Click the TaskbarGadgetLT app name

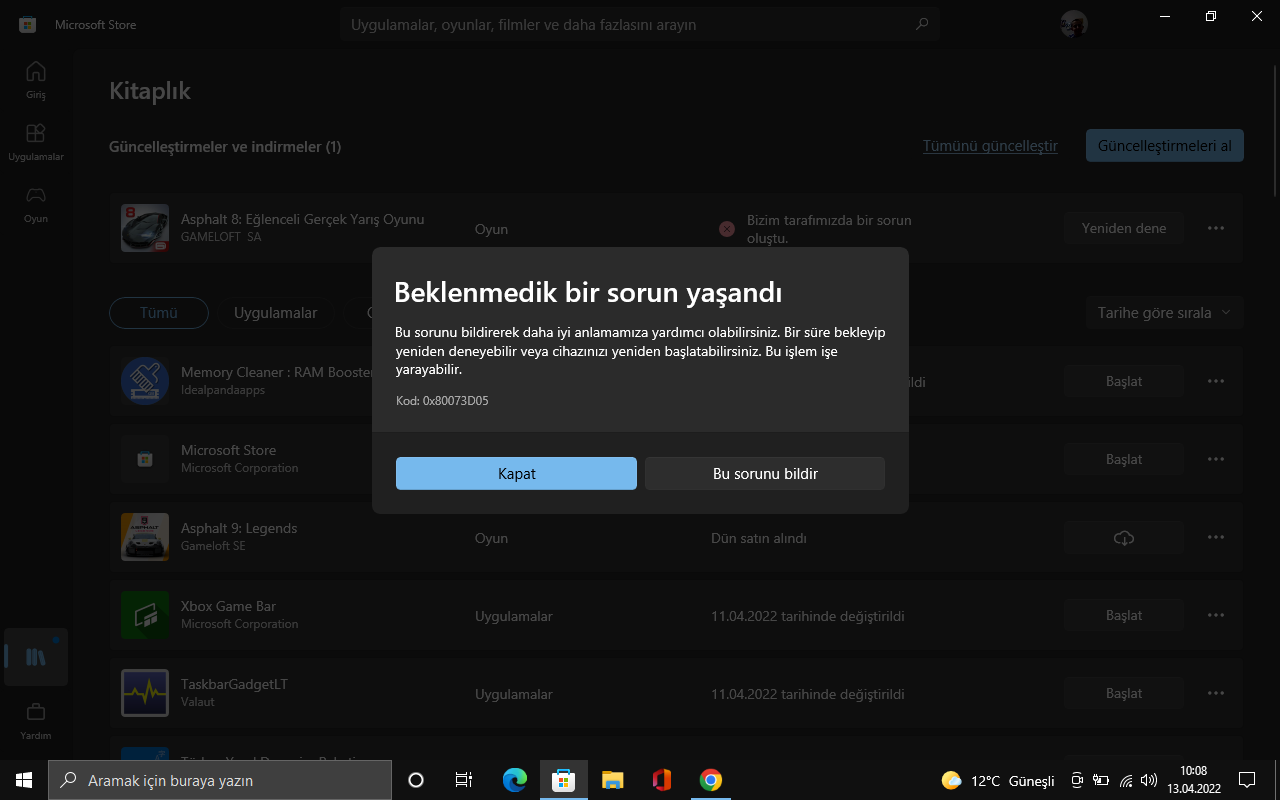coord(234,684)
